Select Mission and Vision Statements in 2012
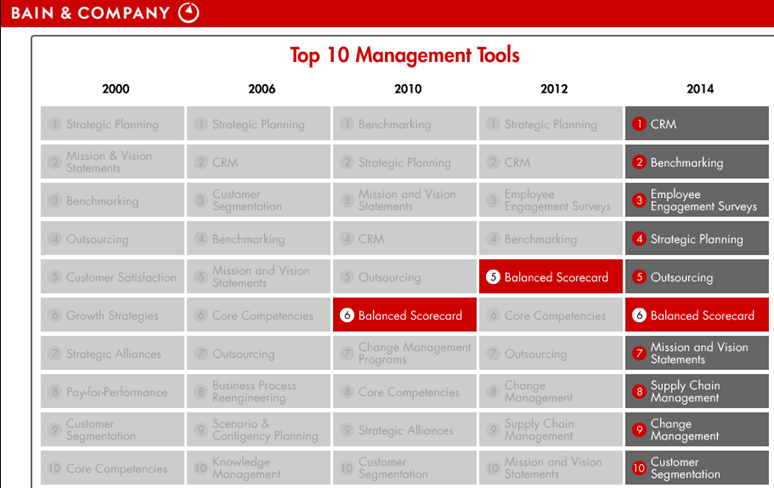774x488 pixels. coord(551,468)
